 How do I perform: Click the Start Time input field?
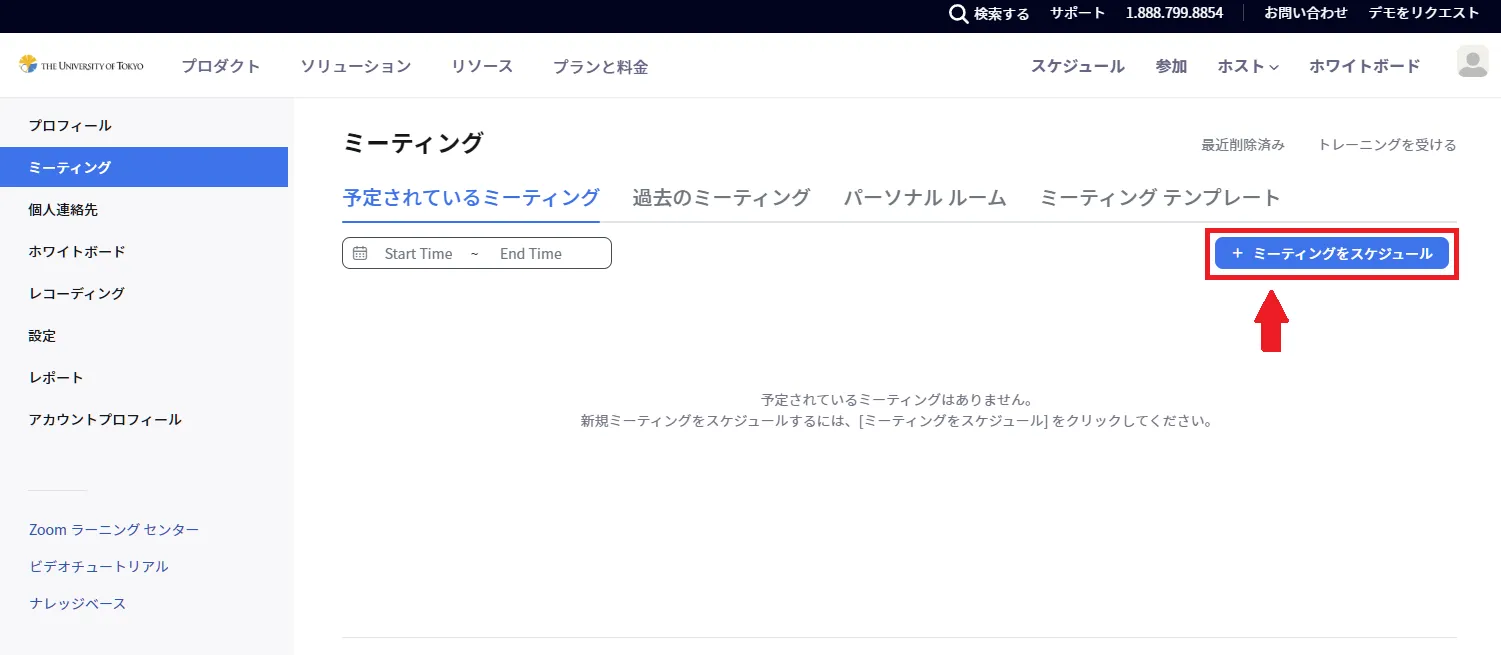pos(418,254)
